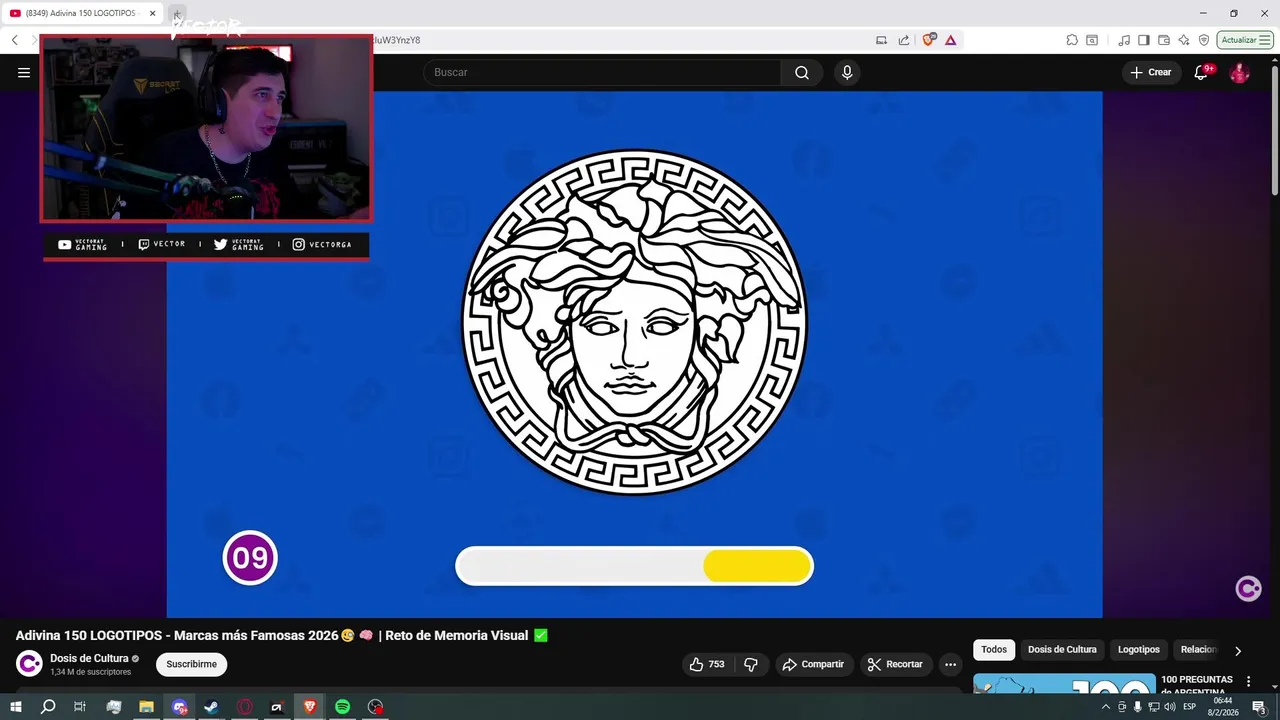Open Dosis de Cultura channel avatar

[x=30, y=663]
